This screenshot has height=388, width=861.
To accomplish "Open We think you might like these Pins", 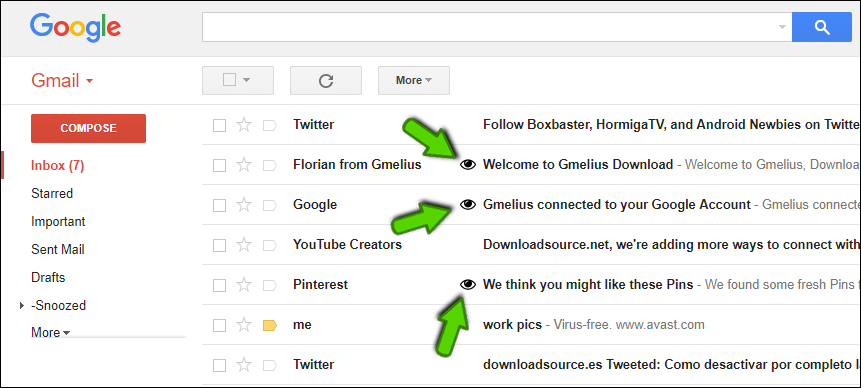I will coord(588,285).
